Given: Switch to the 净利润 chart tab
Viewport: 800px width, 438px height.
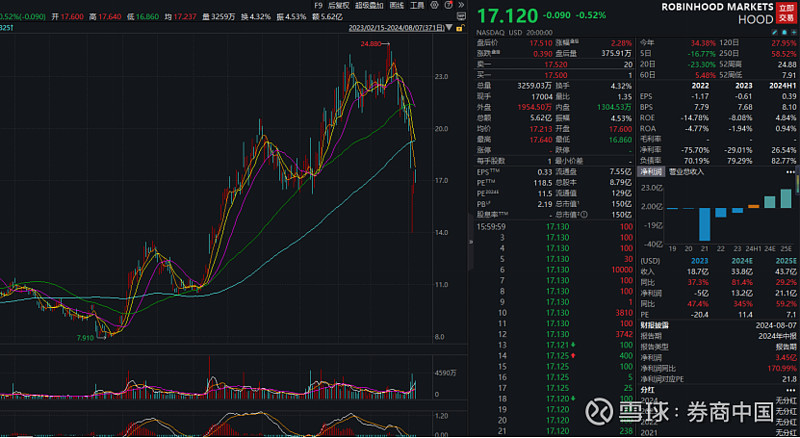Looking at the screenshot, I should point(652,172).
